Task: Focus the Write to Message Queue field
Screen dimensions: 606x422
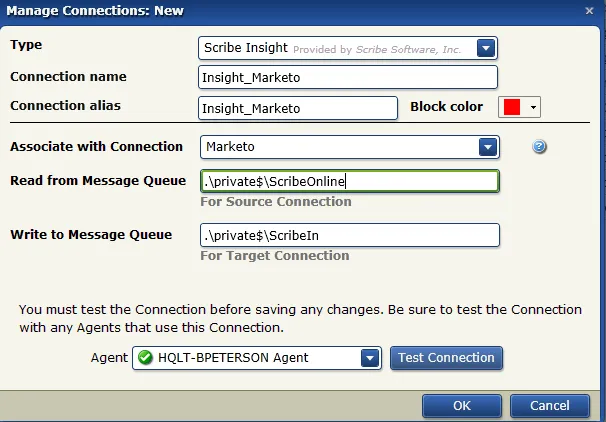Action: 350,235
